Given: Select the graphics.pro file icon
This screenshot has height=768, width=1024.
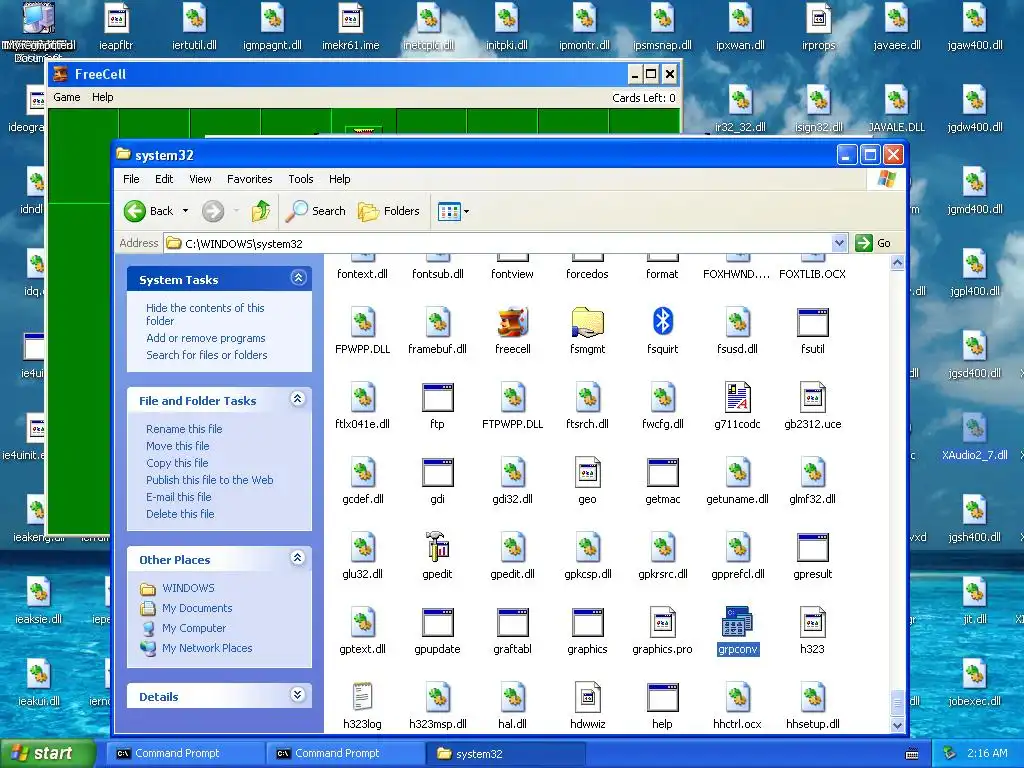Looking at the screenshot, I should (662, 623).
